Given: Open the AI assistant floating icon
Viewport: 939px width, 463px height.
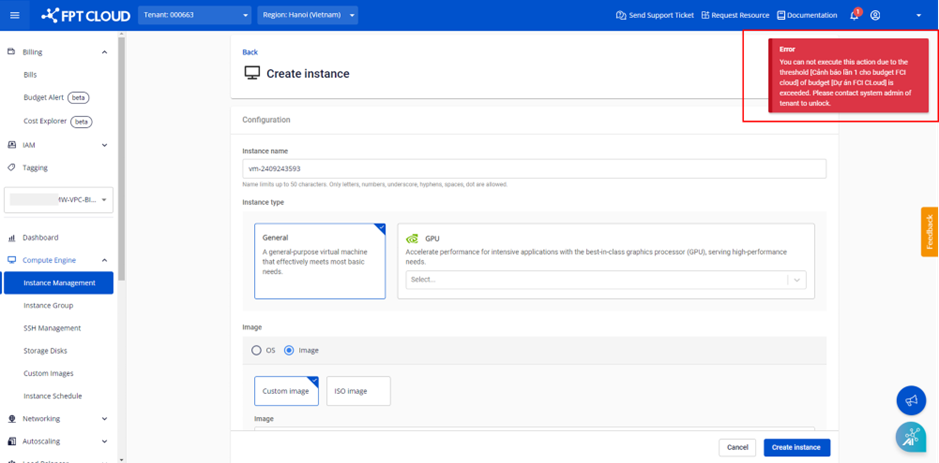Looking at the screenshot, I should 910,437.
